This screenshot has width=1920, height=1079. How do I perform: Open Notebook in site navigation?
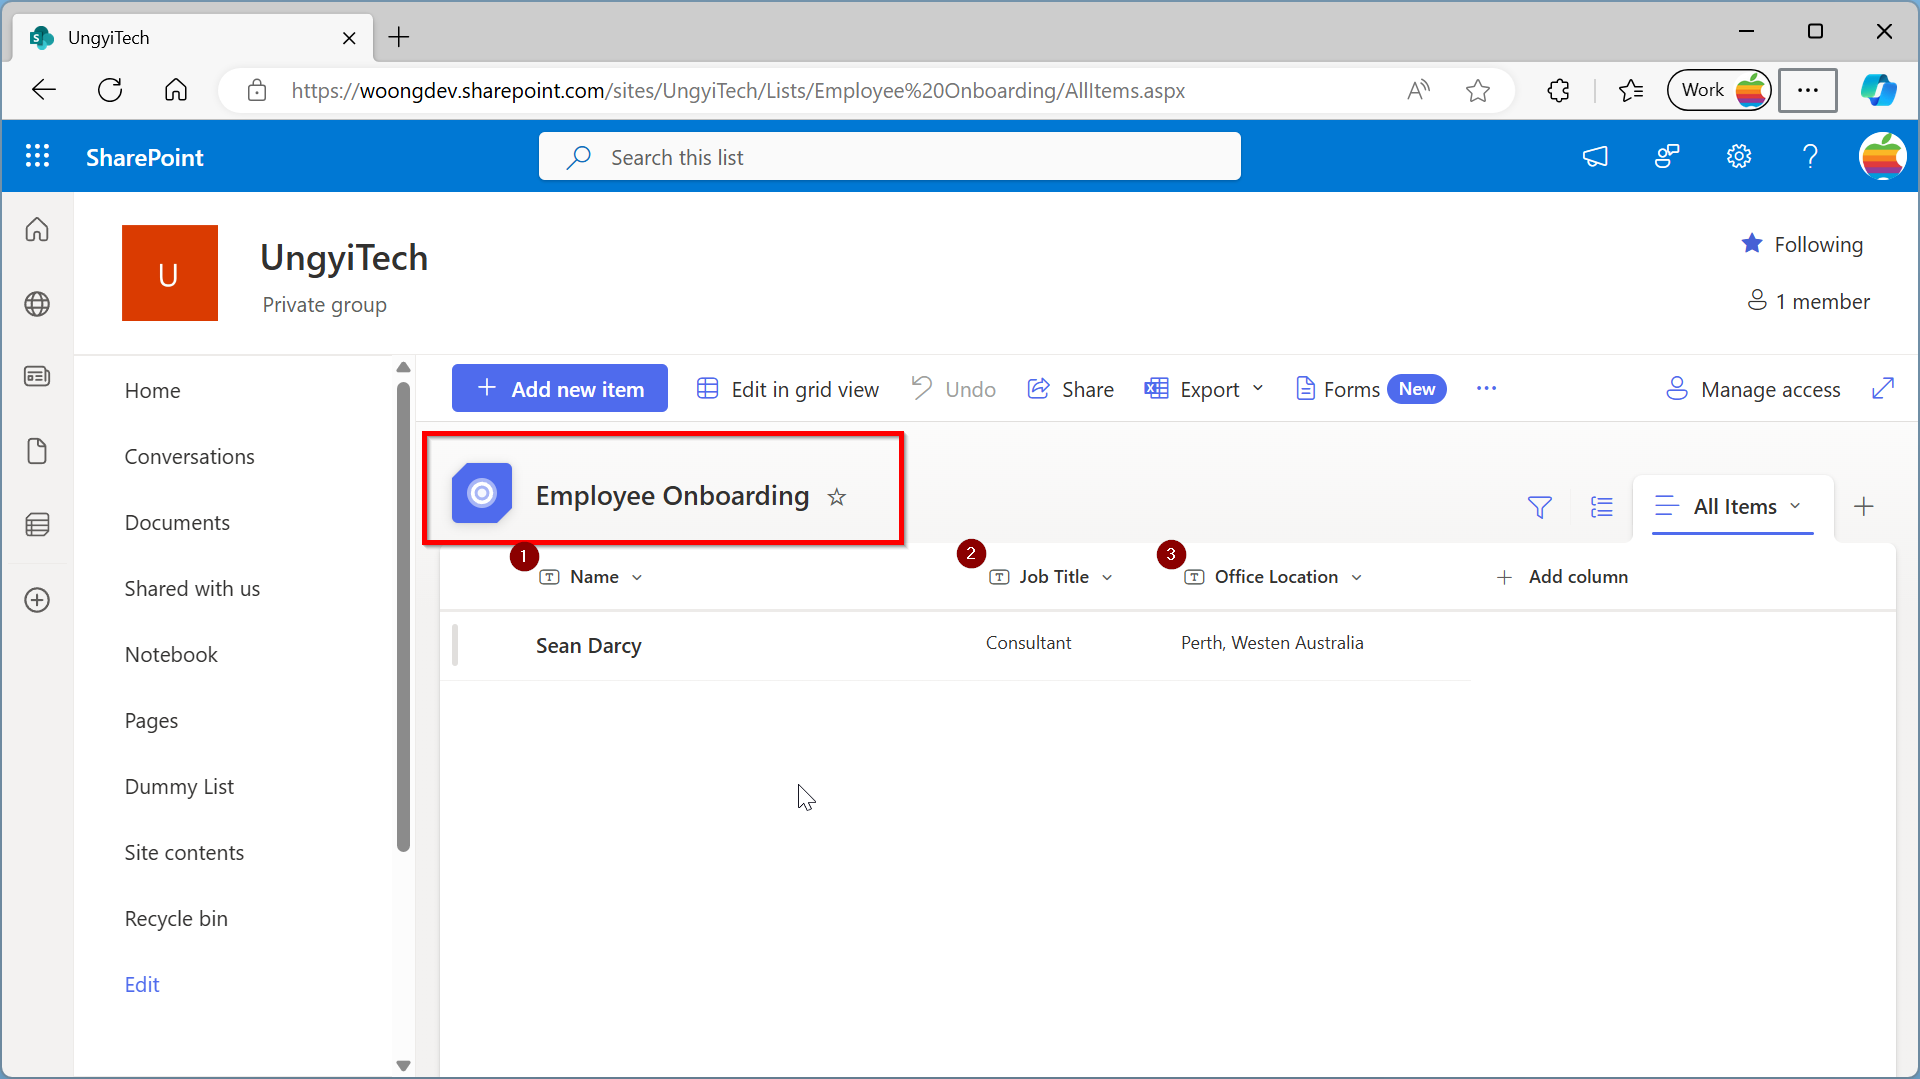coord(171,655)
